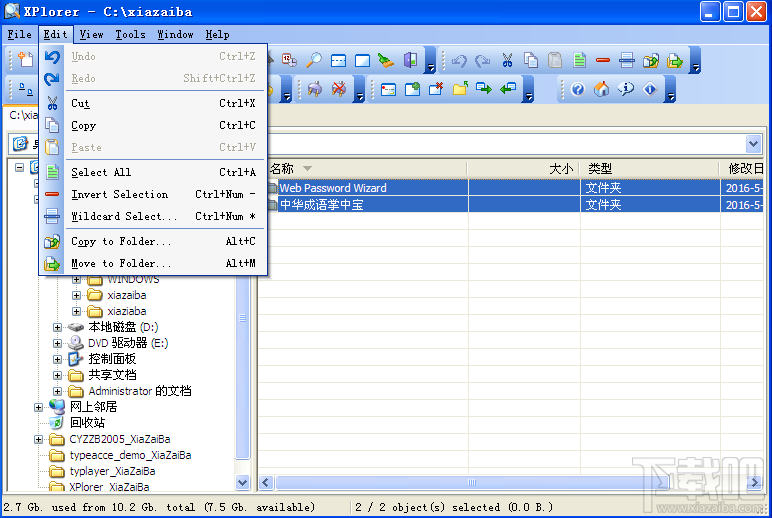Sort by the 大小 column header
772x518 pixels.
523,169
